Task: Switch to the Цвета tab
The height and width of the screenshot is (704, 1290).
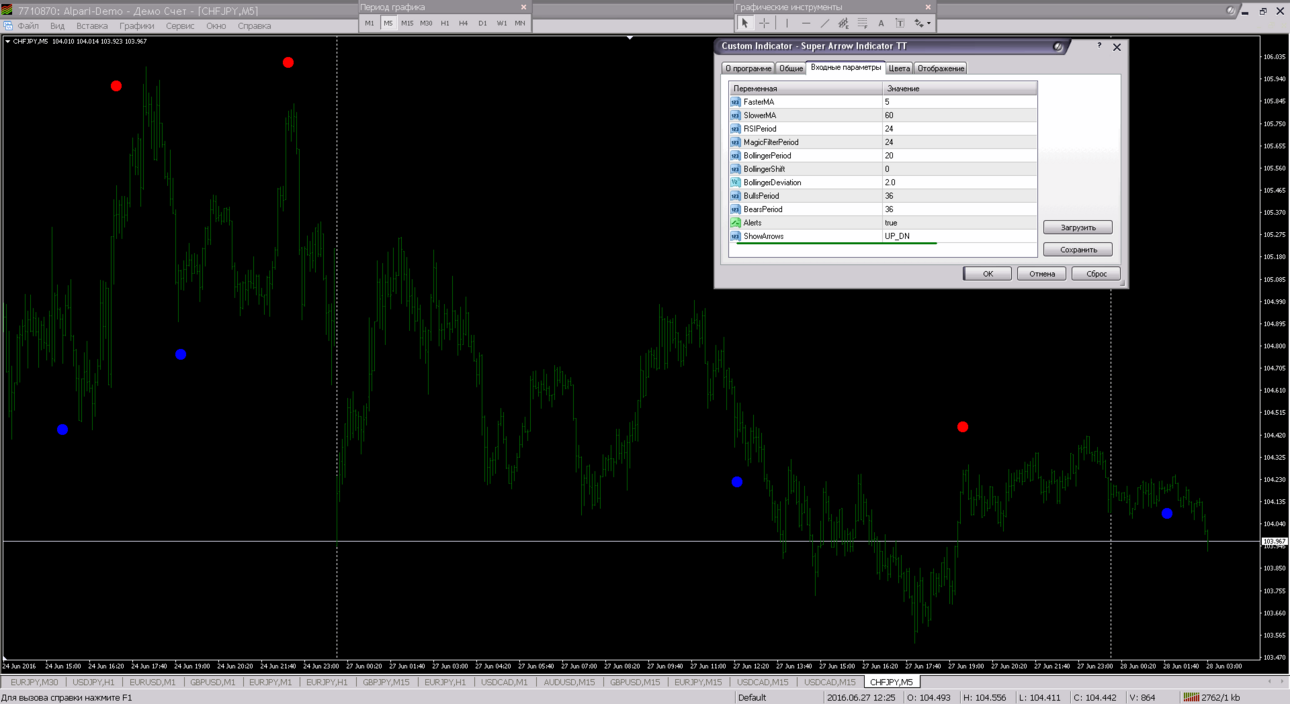Action: click(899, 68)
